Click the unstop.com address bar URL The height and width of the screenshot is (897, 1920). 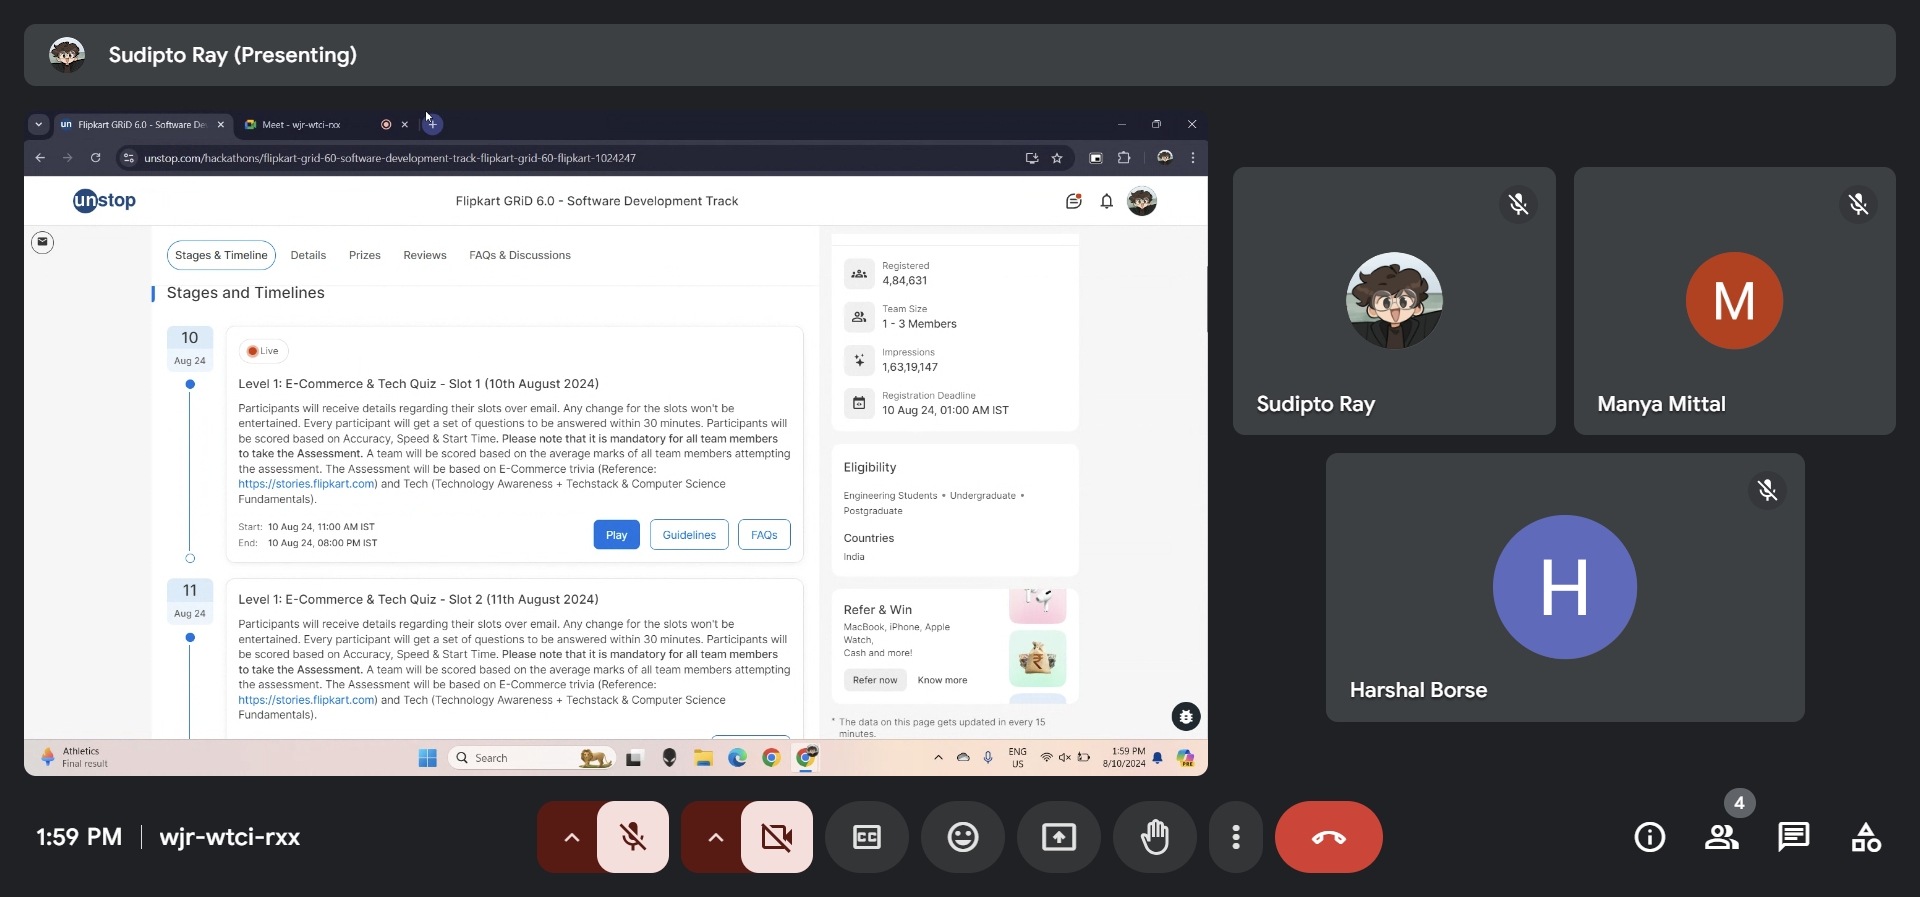point(389,158)
